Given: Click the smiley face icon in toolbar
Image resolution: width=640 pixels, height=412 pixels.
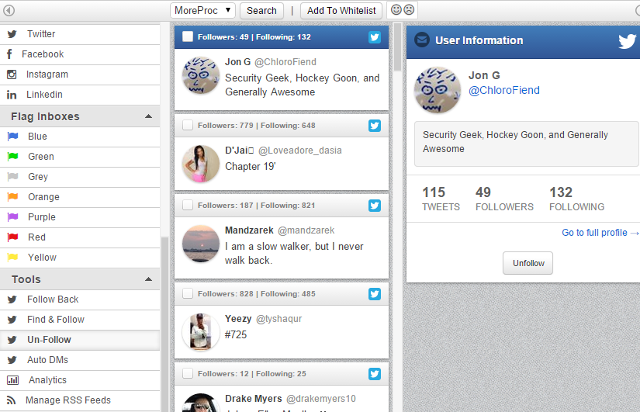Looking at the screenshot, I should (396, 9).
